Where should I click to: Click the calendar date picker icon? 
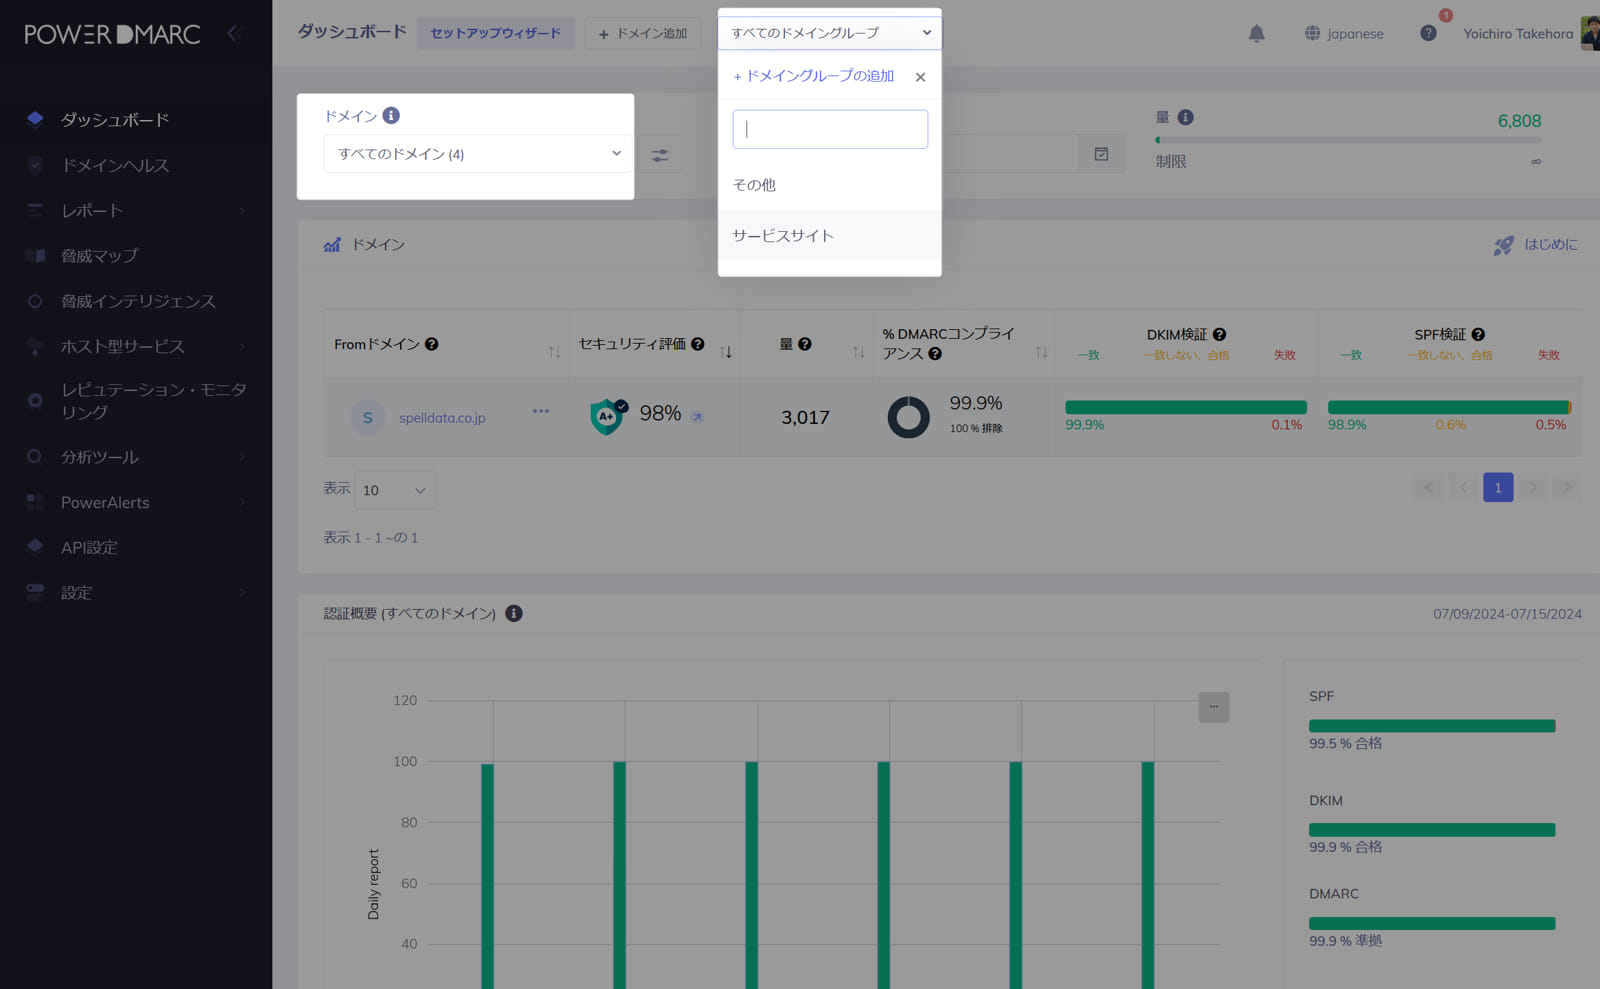point(1101,154)
